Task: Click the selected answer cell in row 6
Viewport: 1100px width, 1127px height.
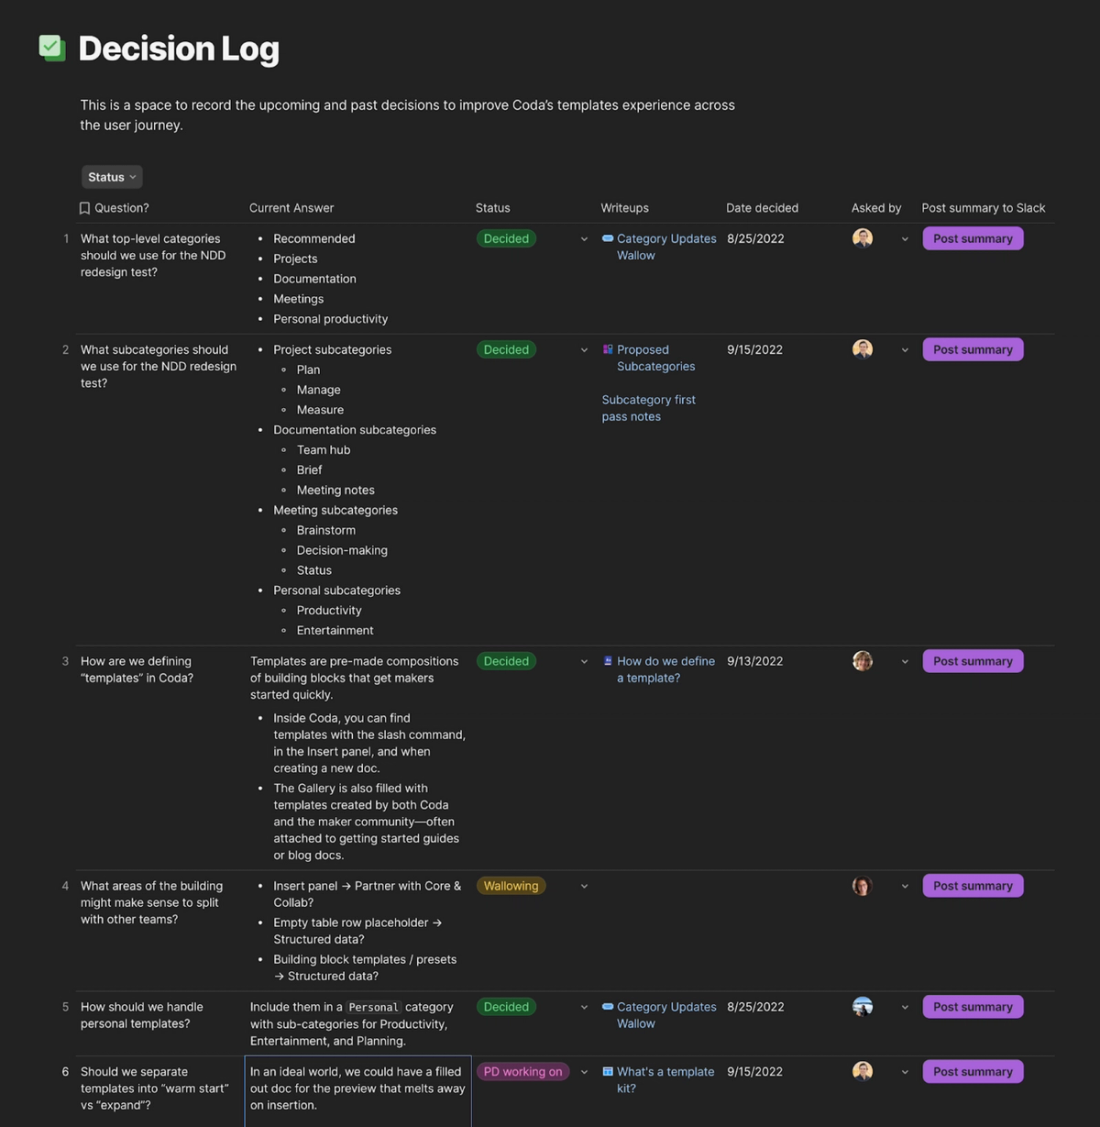Action: click(x=358, y=1091)
